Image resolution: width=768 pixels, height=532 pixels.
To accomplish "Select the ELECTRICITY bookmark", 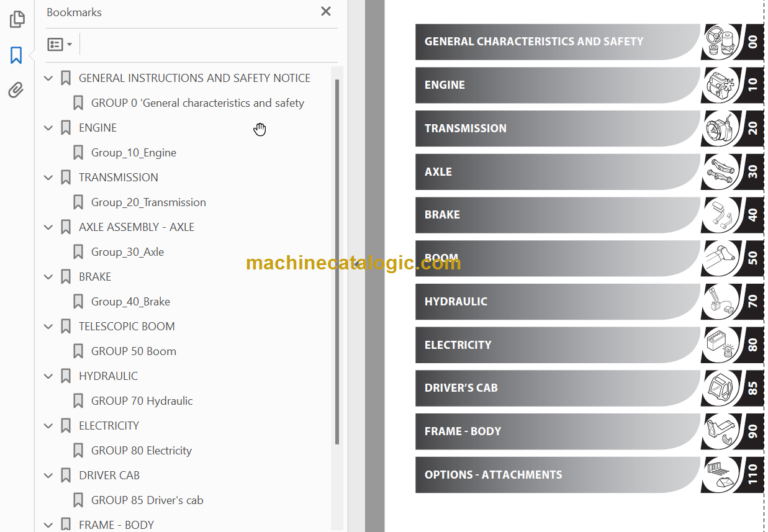I will pyautogui.click(x=109, y=426).
